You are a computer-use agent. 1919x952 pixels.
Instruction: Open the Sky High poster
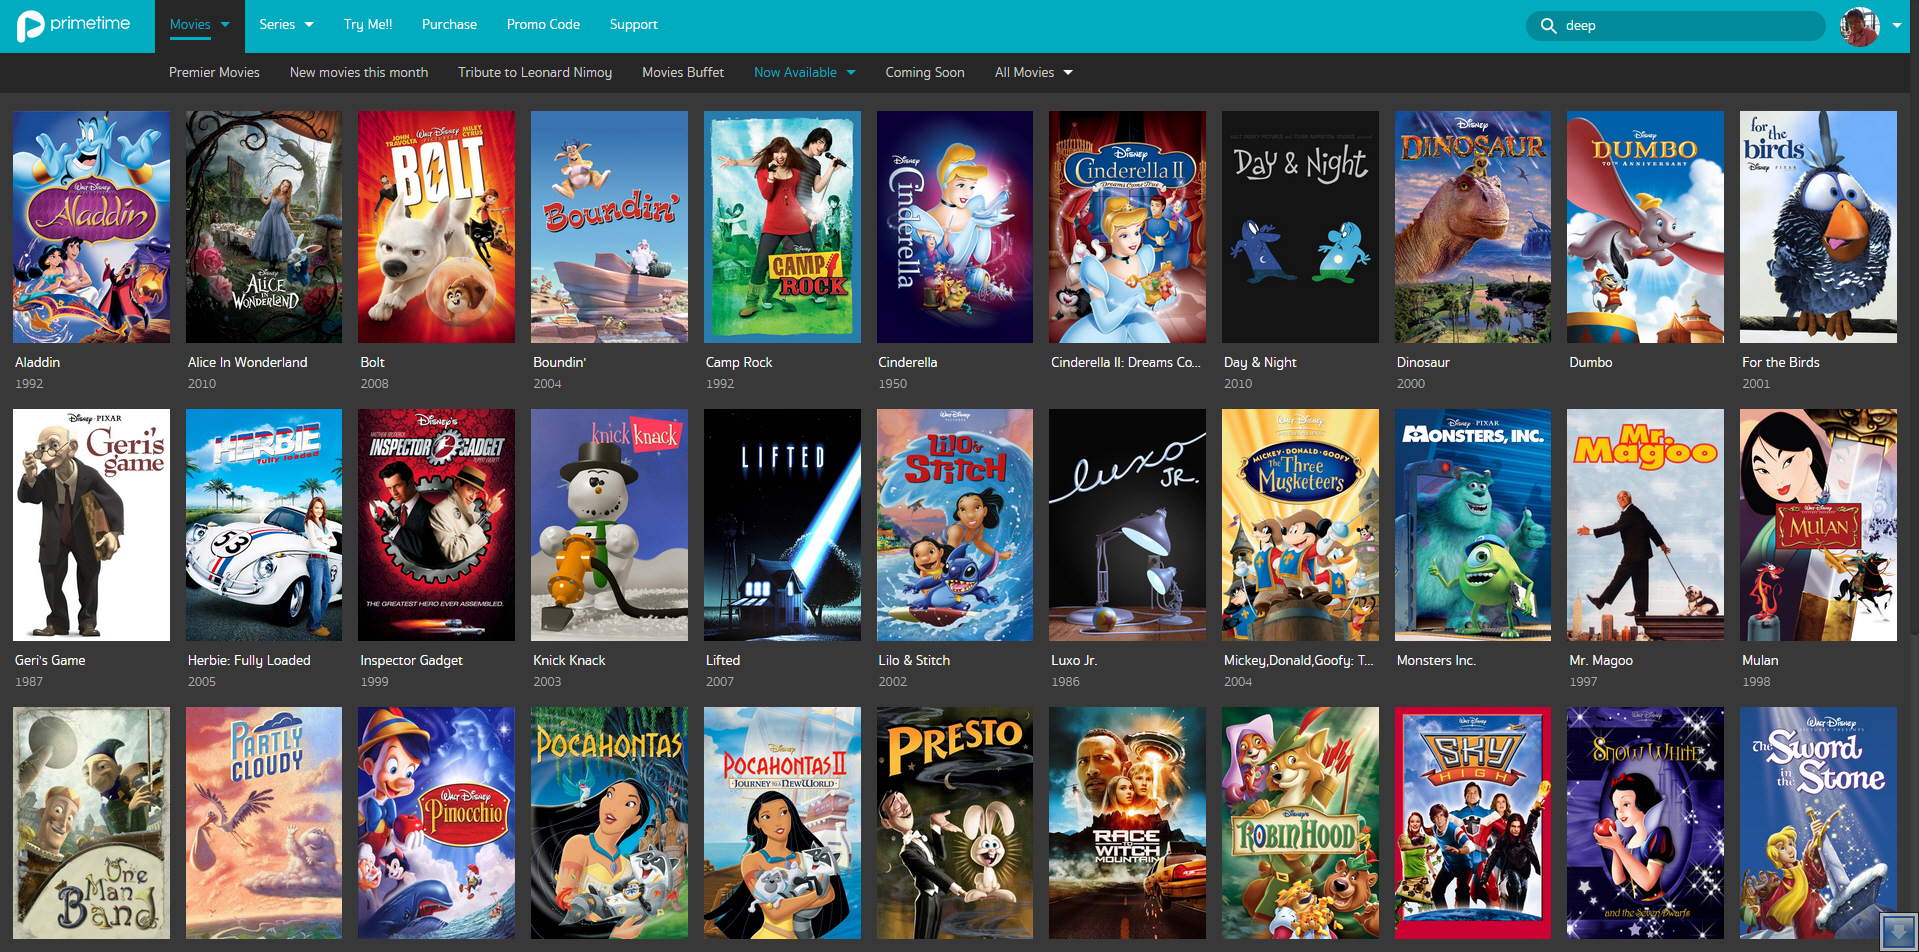[1473, 823]
